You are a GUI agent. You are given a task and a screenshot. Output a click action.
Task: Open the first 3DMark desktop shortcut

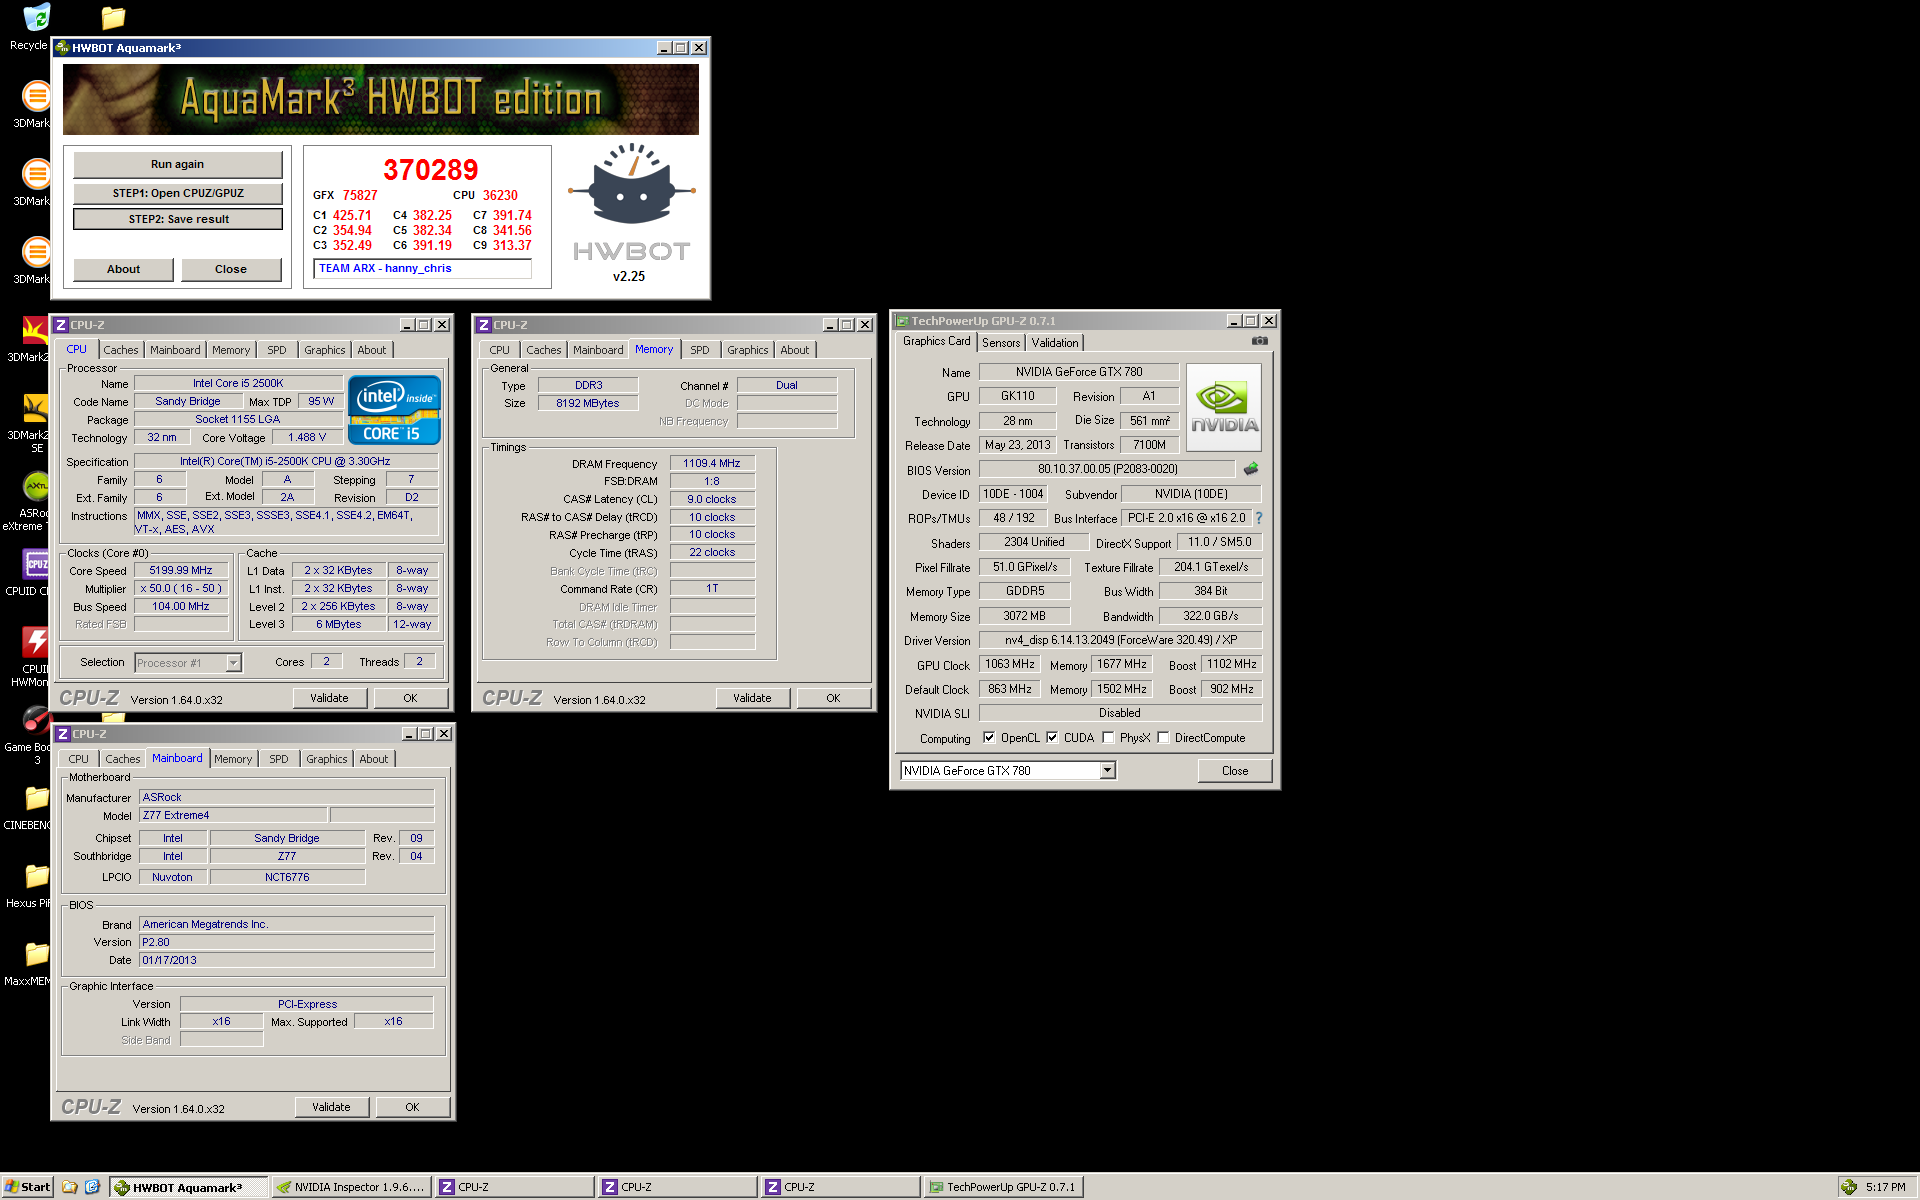(x=36, y=96)
